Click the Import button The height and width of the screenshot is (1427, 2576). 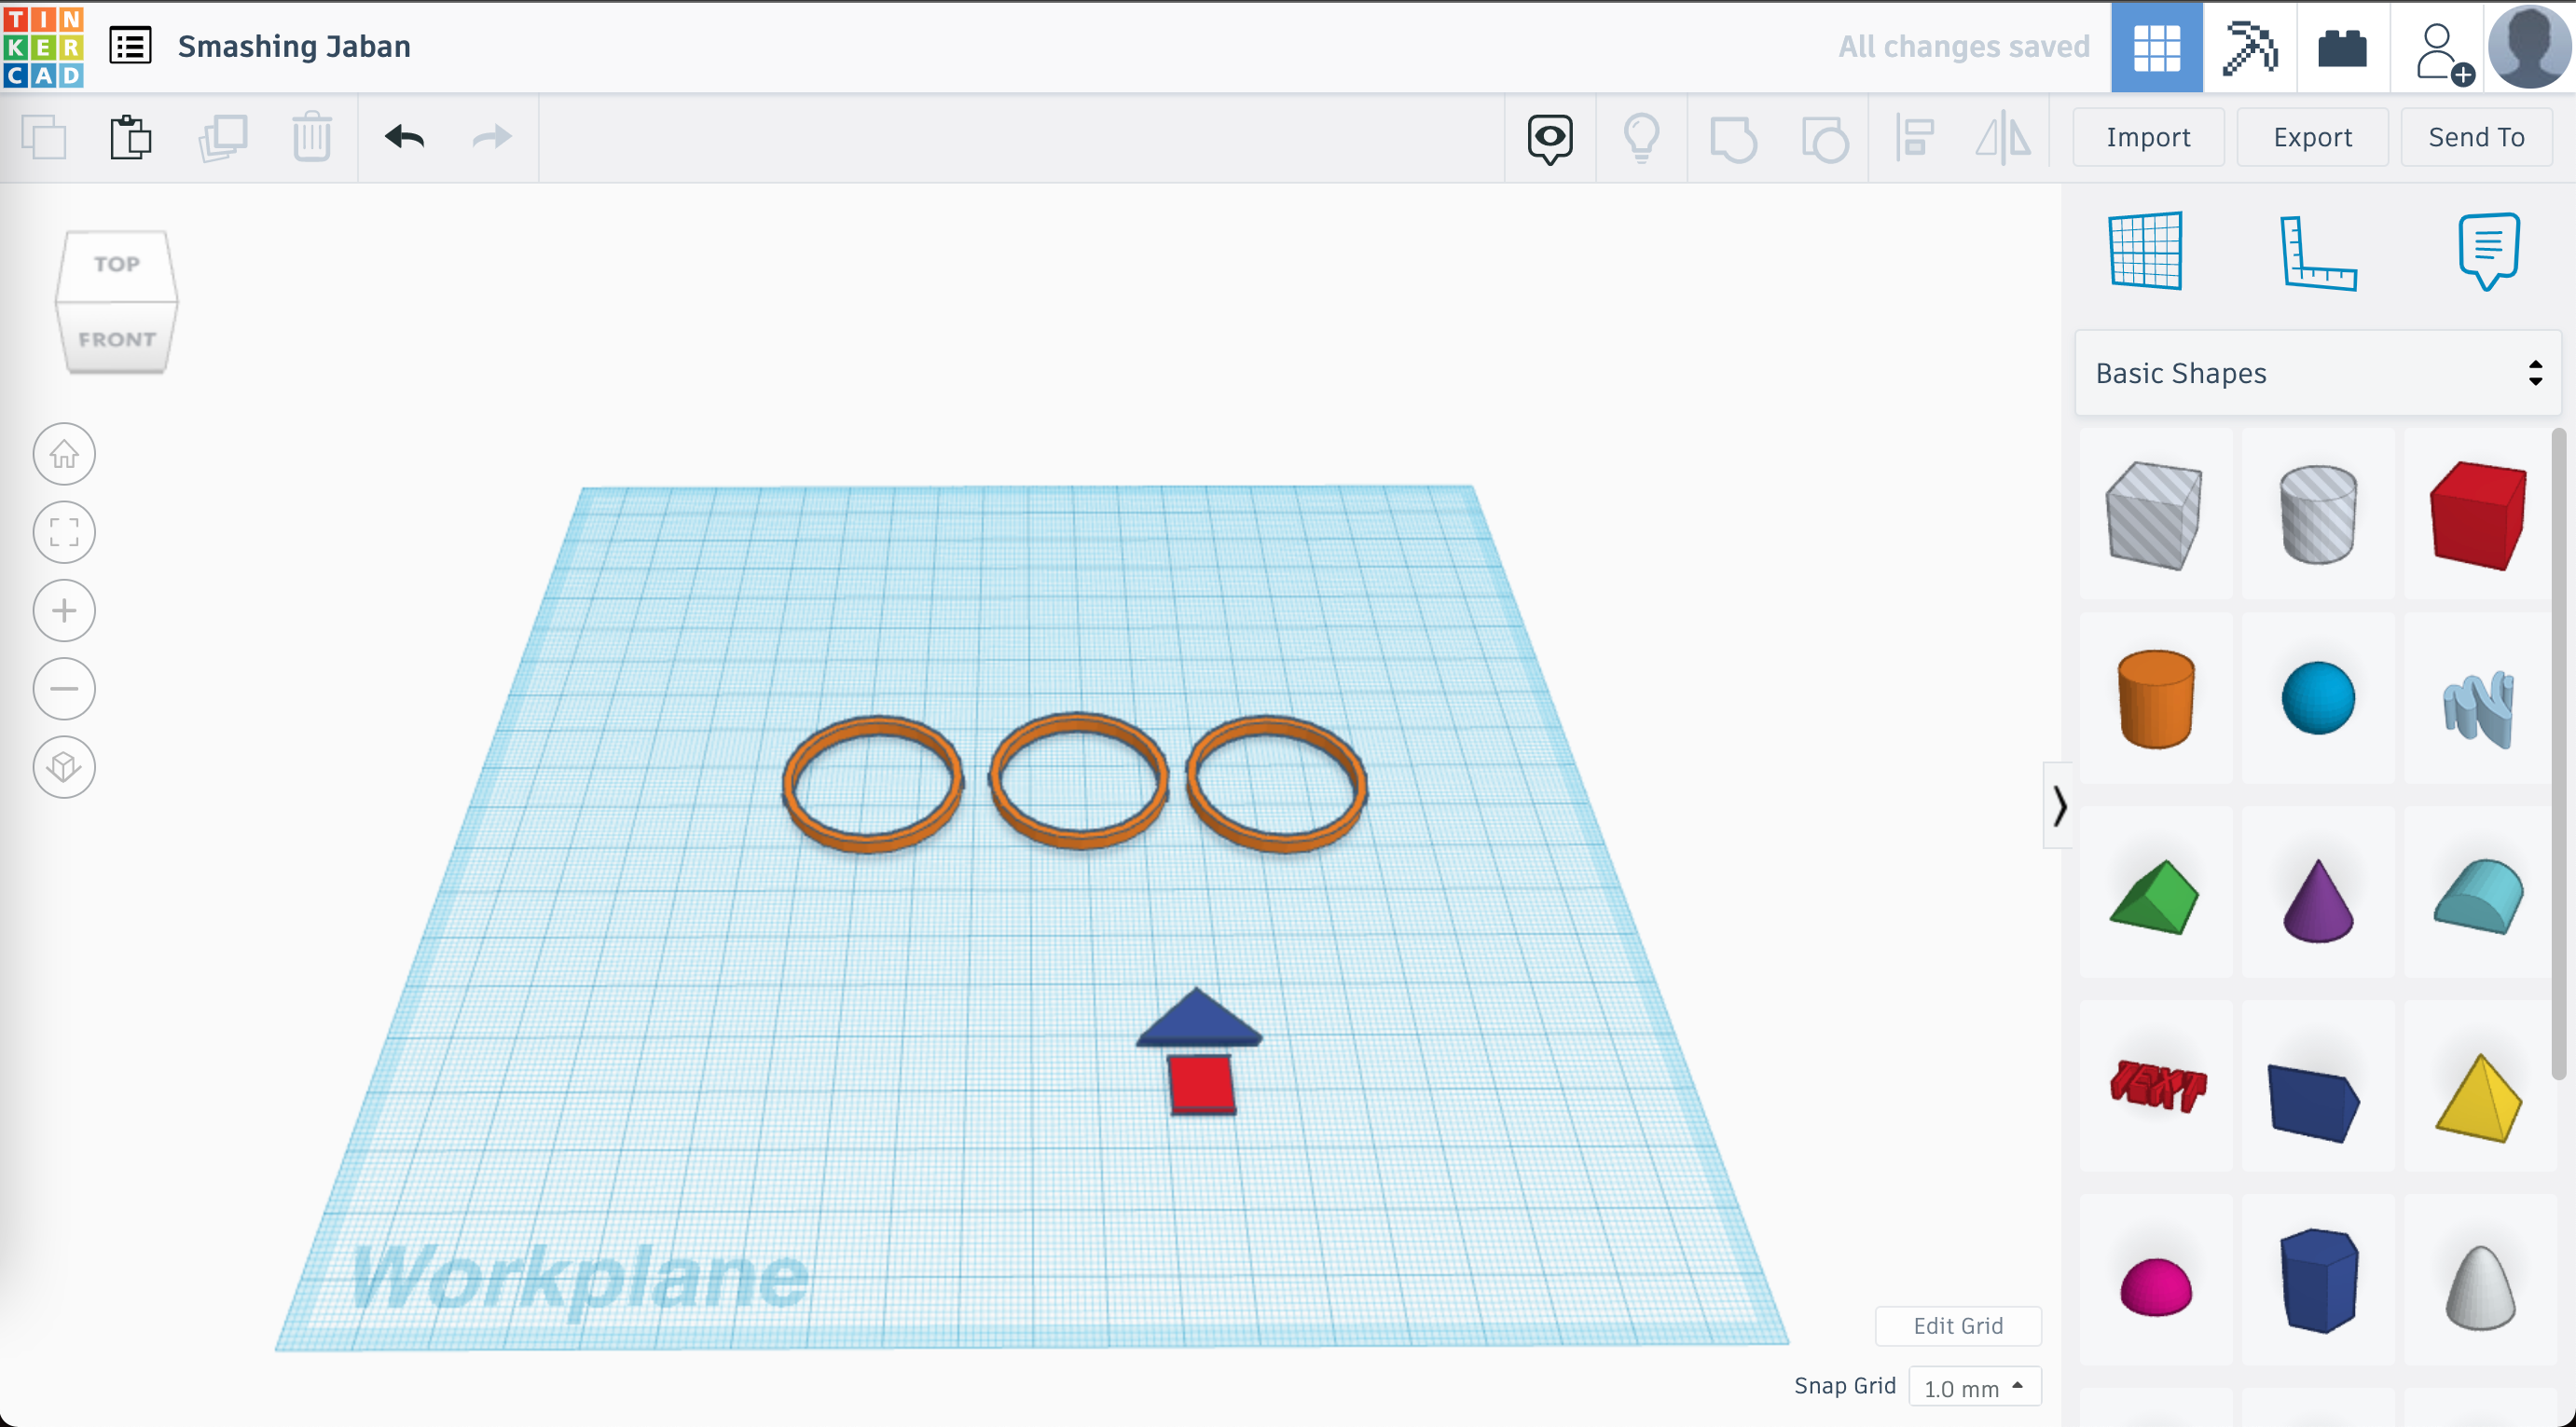tap(2148, 137)
